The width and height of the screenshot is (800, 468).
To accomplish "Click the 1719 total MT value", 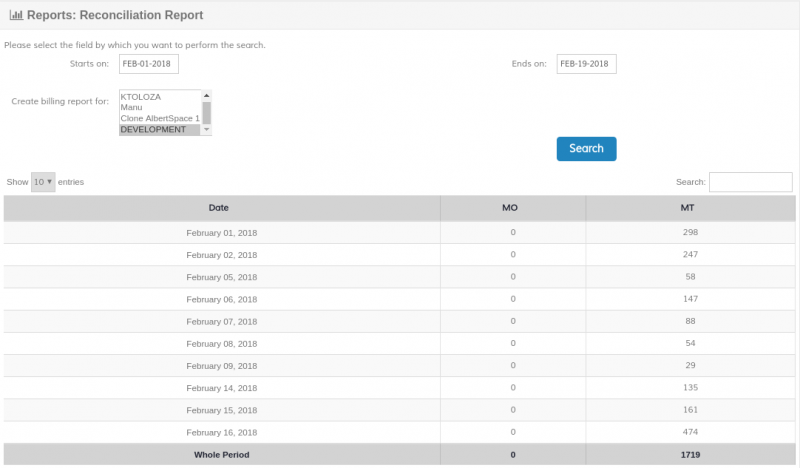I will [689, 455].
